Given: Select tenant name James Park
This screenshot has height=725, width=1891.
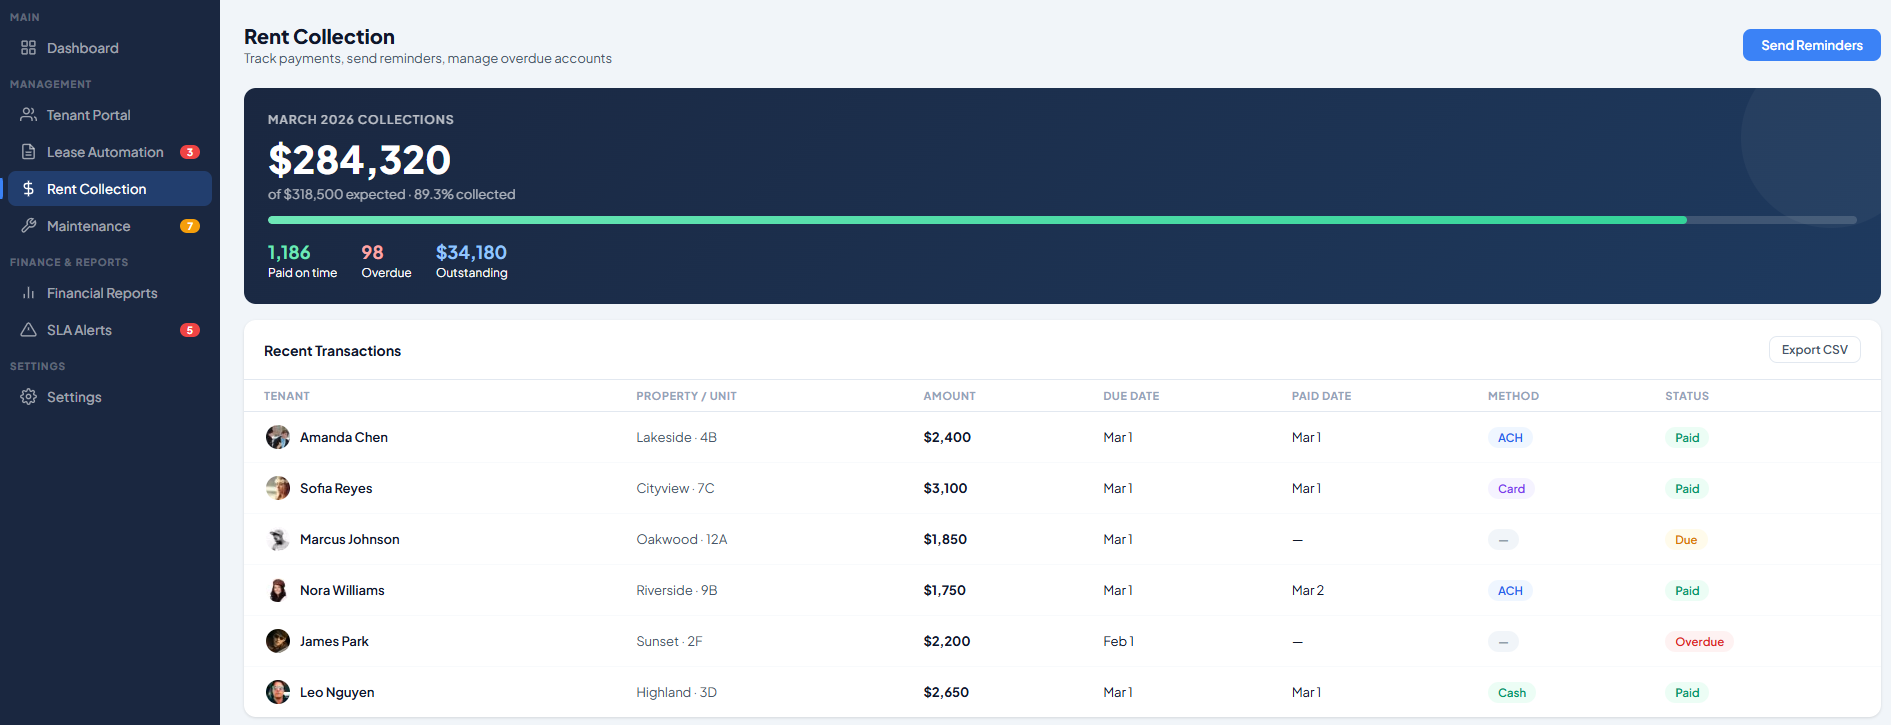Looking at the screenshot, I should (x=334, y=641).
